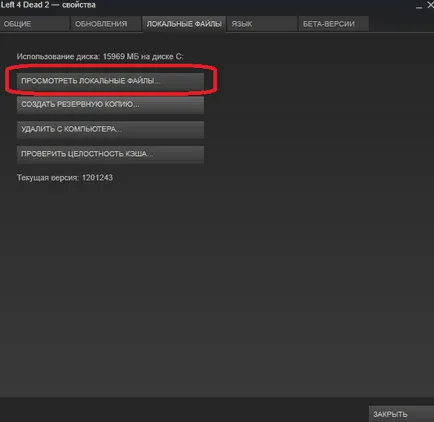Select the ЛОКАЛЬНЫЕ ФАЙЛЫ tab
This screenshot has height=422, width=434.
(184, 24)
